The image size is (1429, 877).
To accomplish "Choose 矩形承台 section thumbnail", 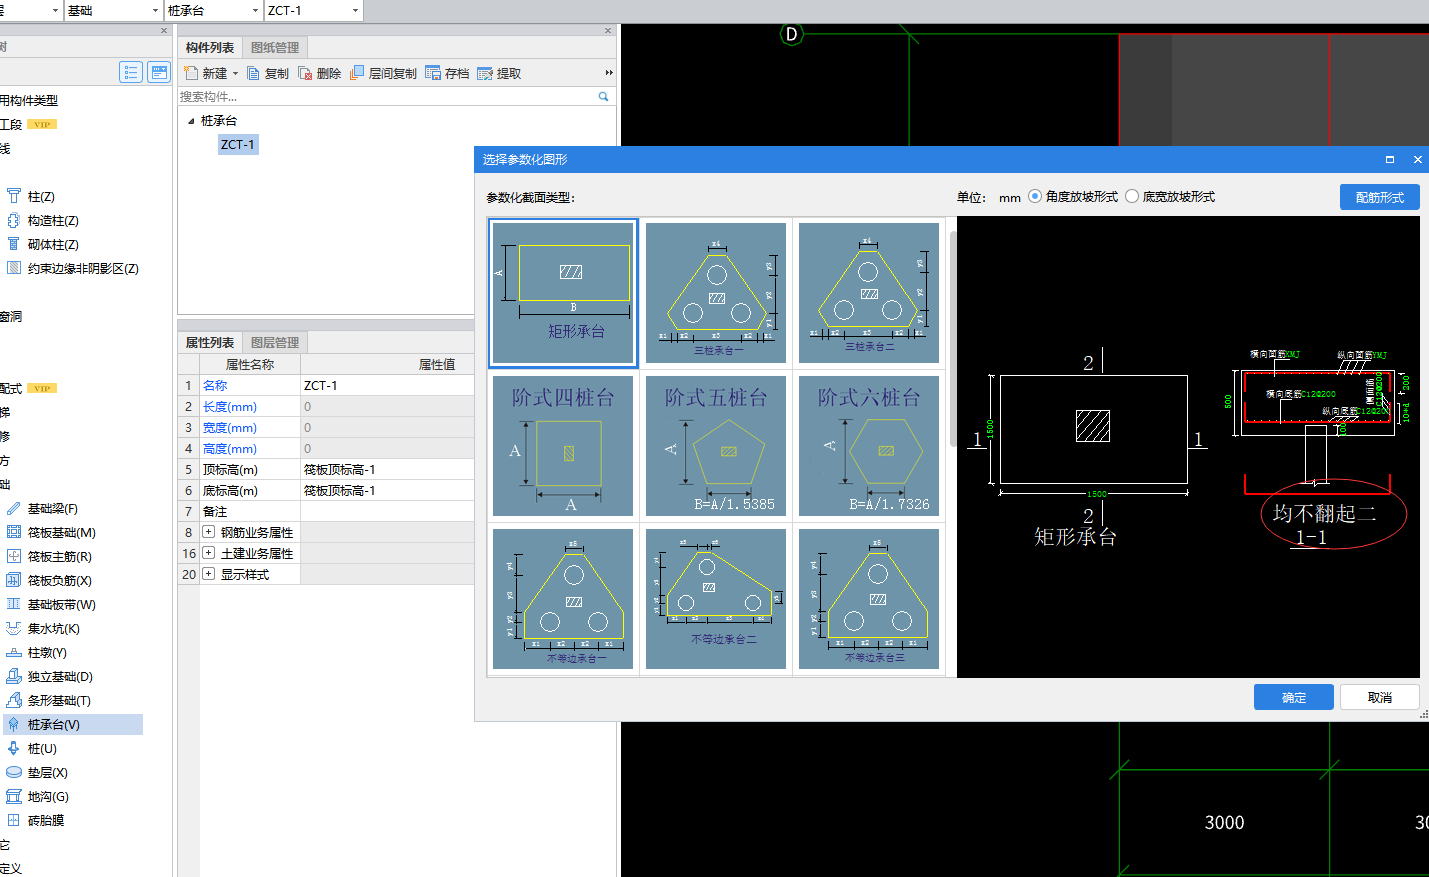I will tap(563, 293).
